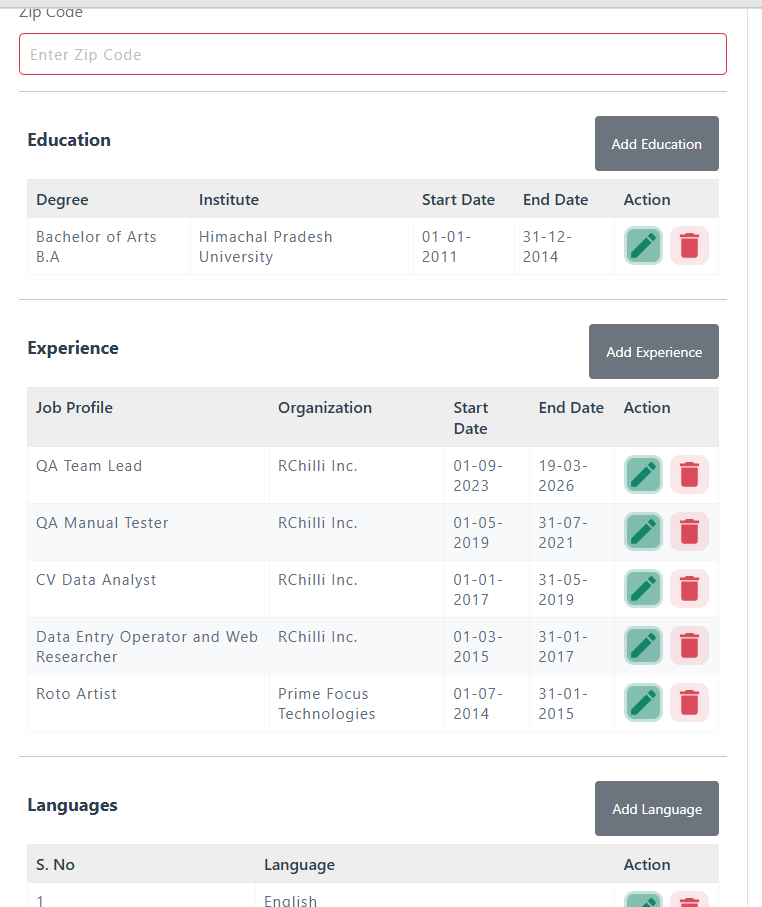Delete the Data Entry Operator experience
The image size is (762, 907).
[x=689, y=645]
